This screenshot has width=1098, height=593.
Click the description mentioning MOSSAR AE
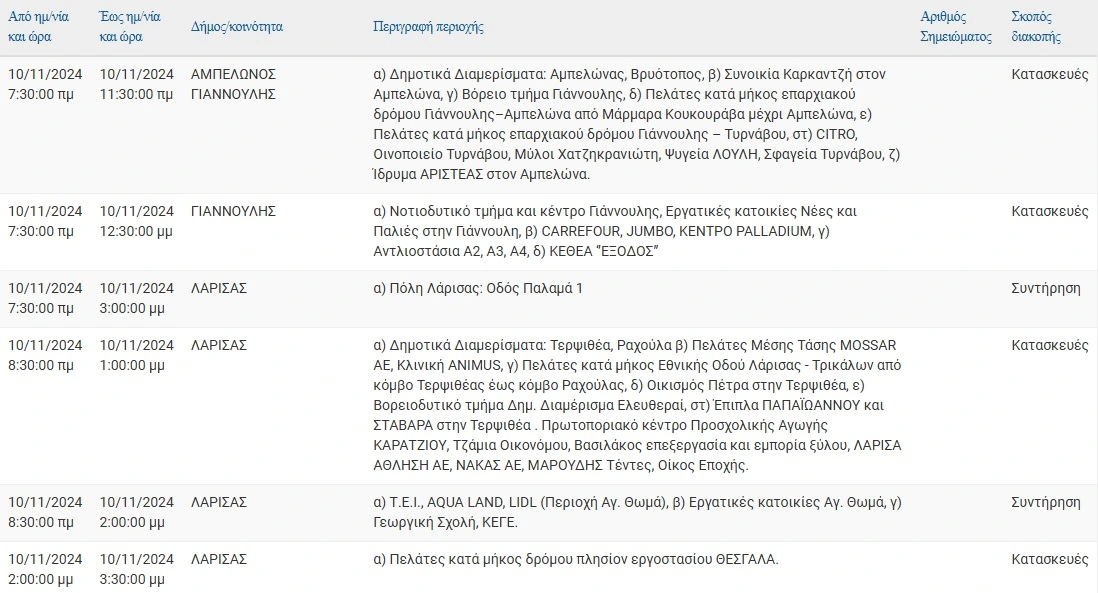pos(637,405)
